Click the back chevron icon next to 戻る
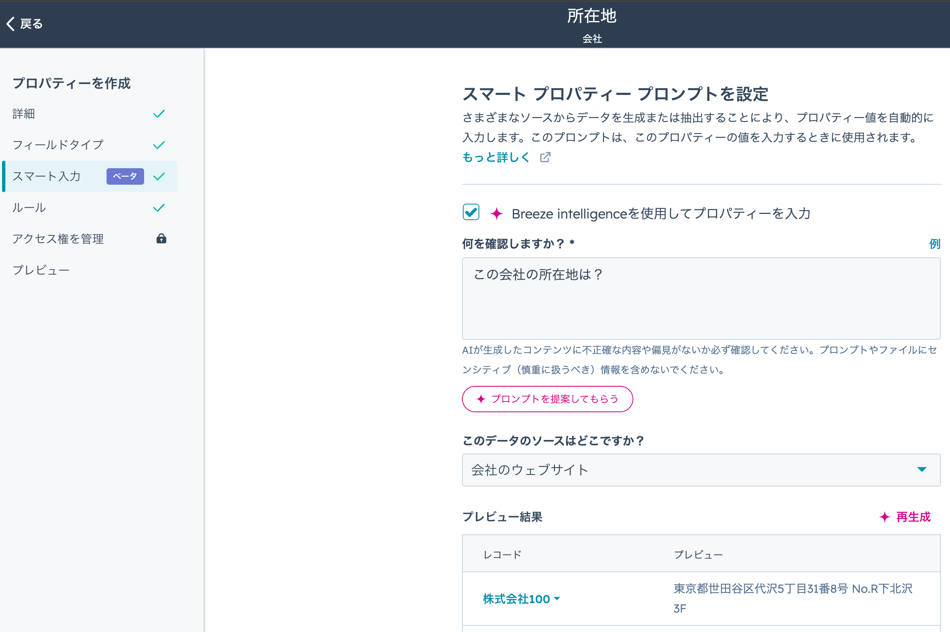The image size is (950, 632). click(x=11, y=24)
